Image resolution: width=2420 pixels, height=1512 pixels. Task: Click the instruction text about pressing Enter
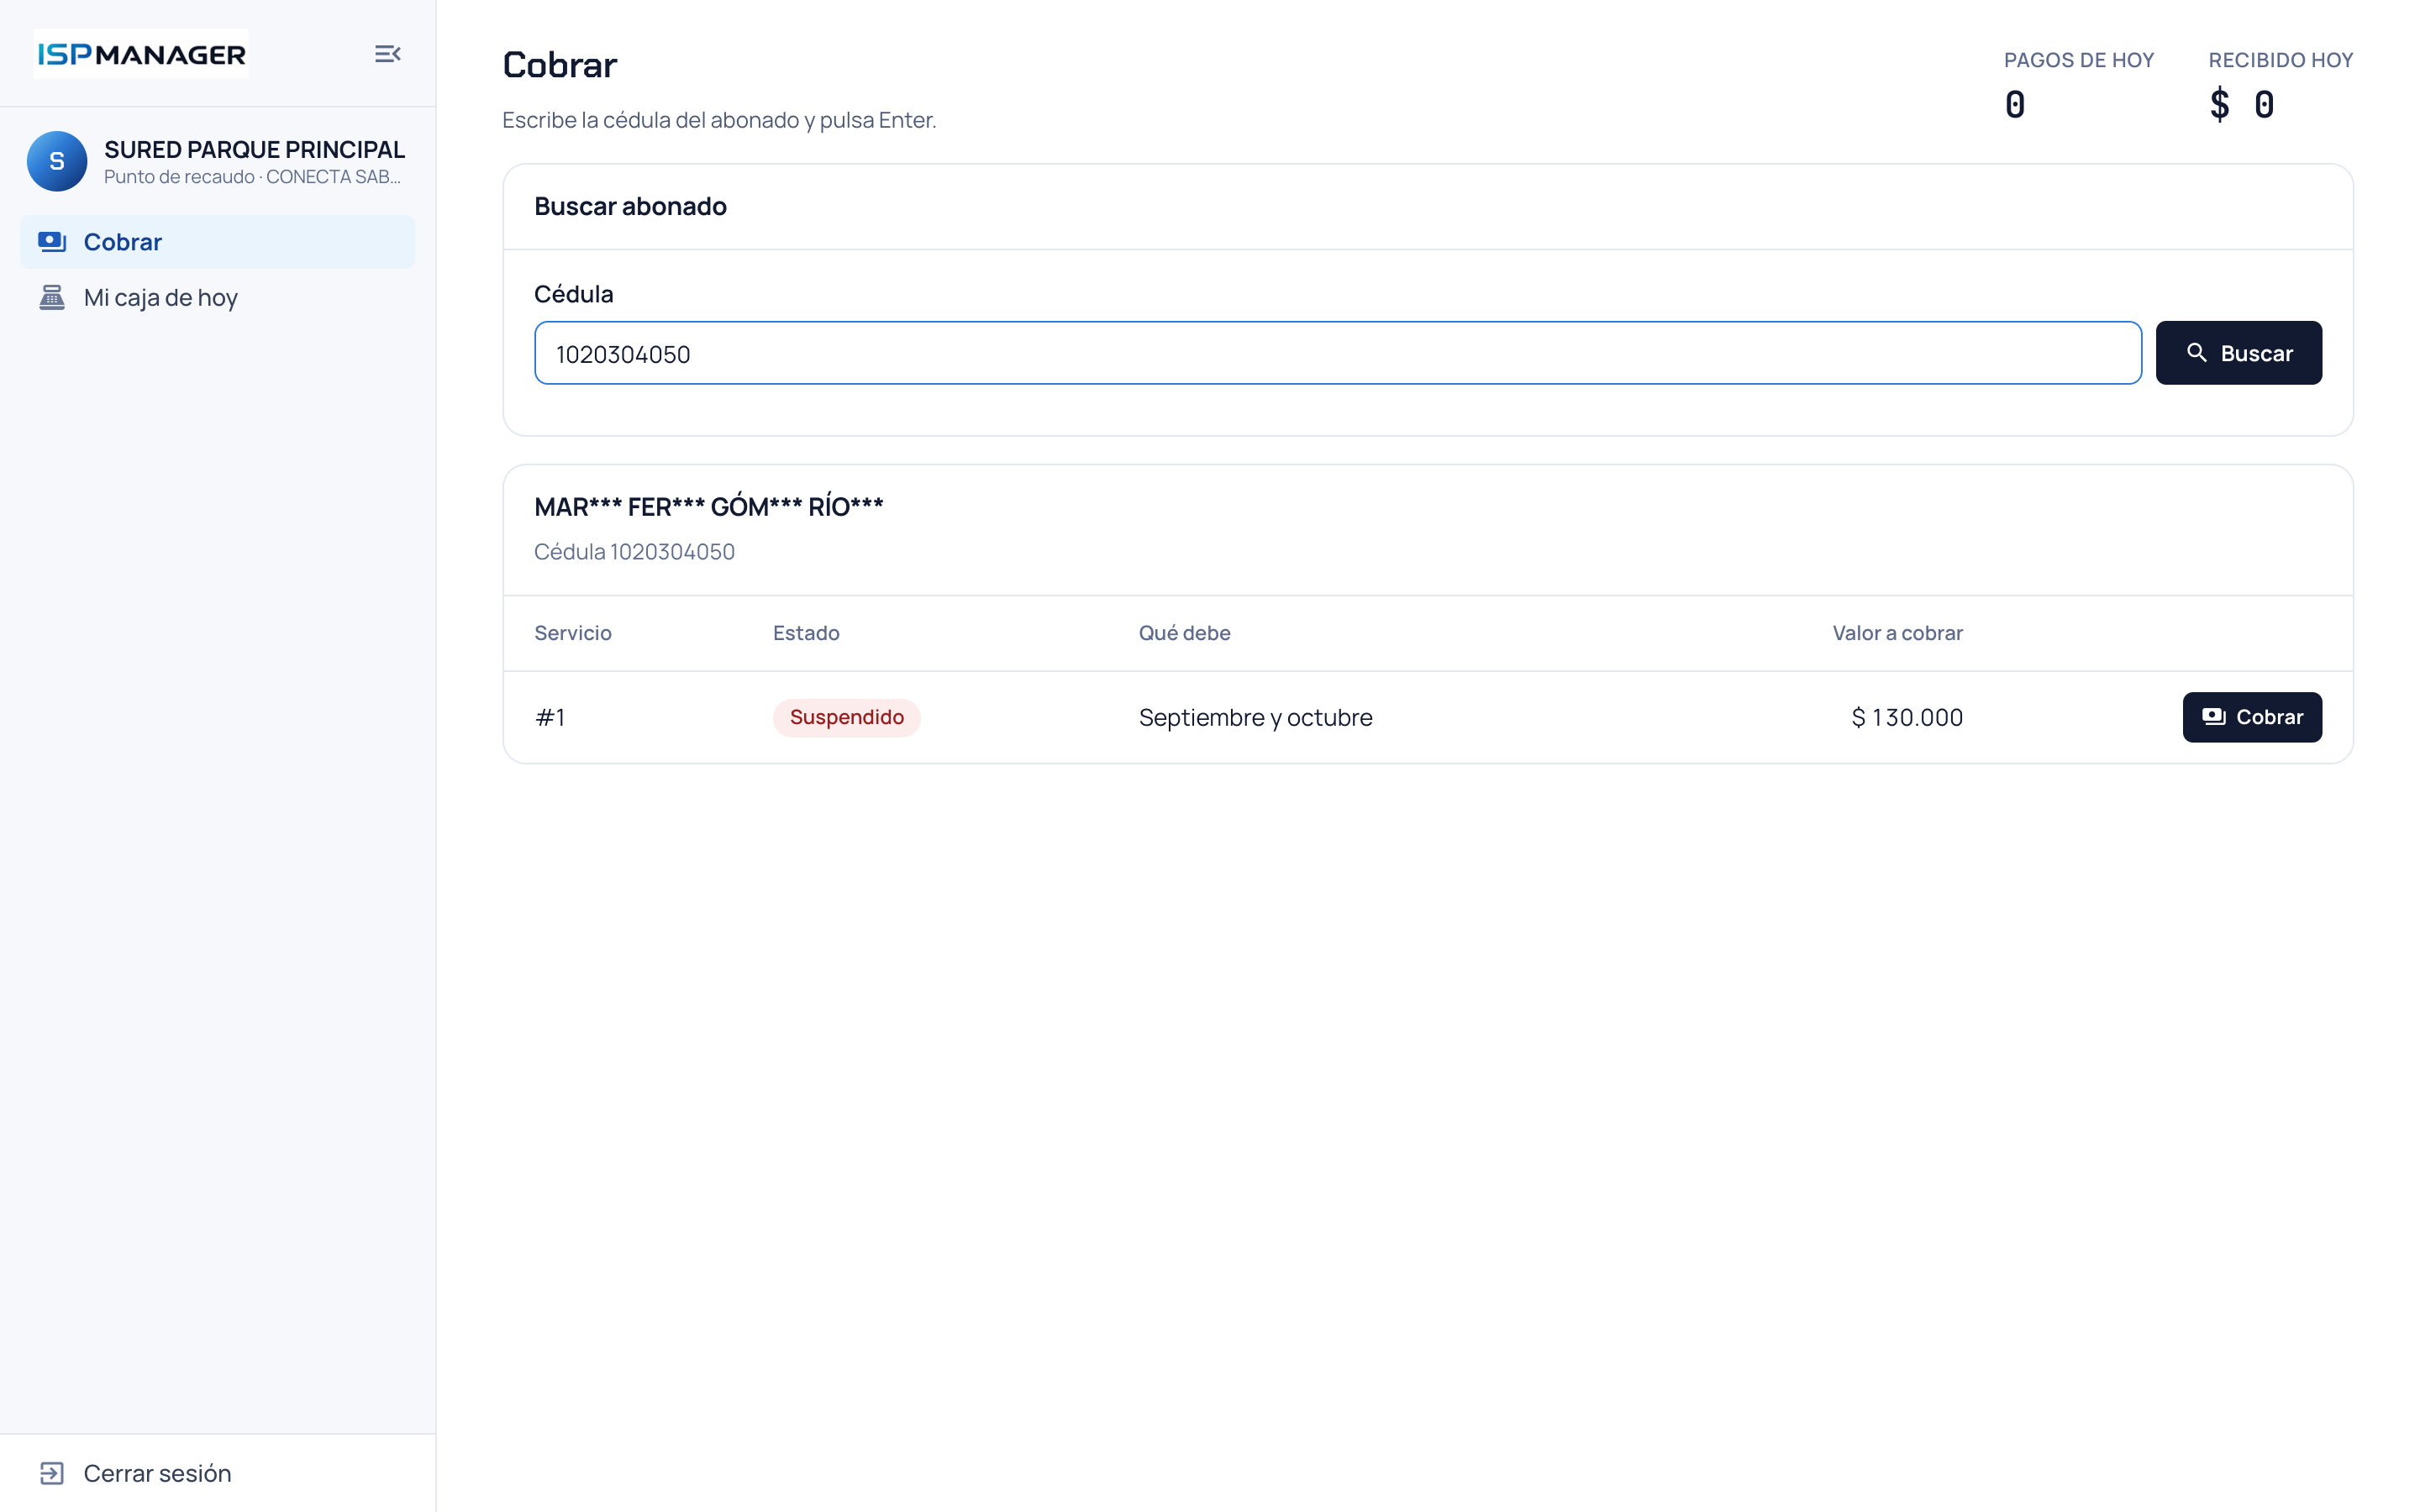coord(719,120)
